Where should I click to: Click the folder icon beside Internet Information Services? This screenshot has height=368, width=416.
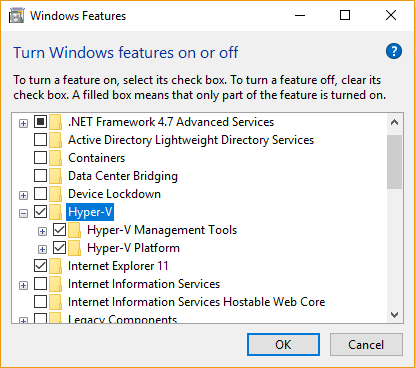click(x=56, y=284)
